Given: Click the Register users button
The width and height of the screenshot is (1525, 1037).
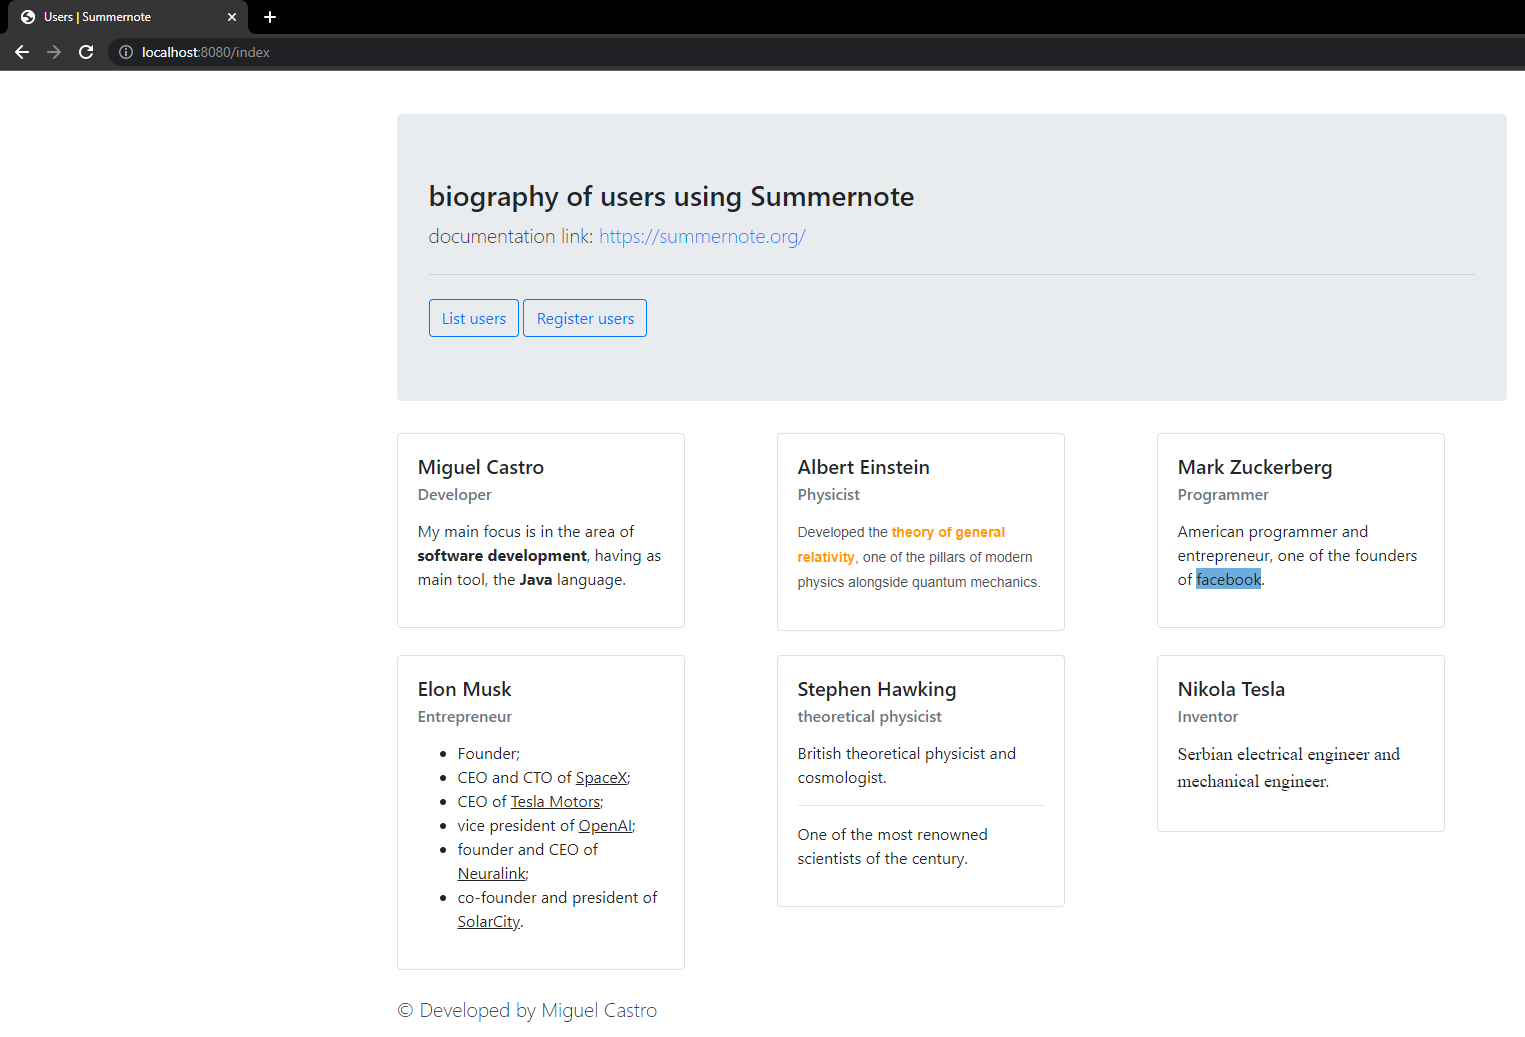Looking at the screenshot, I should point(584,318).
